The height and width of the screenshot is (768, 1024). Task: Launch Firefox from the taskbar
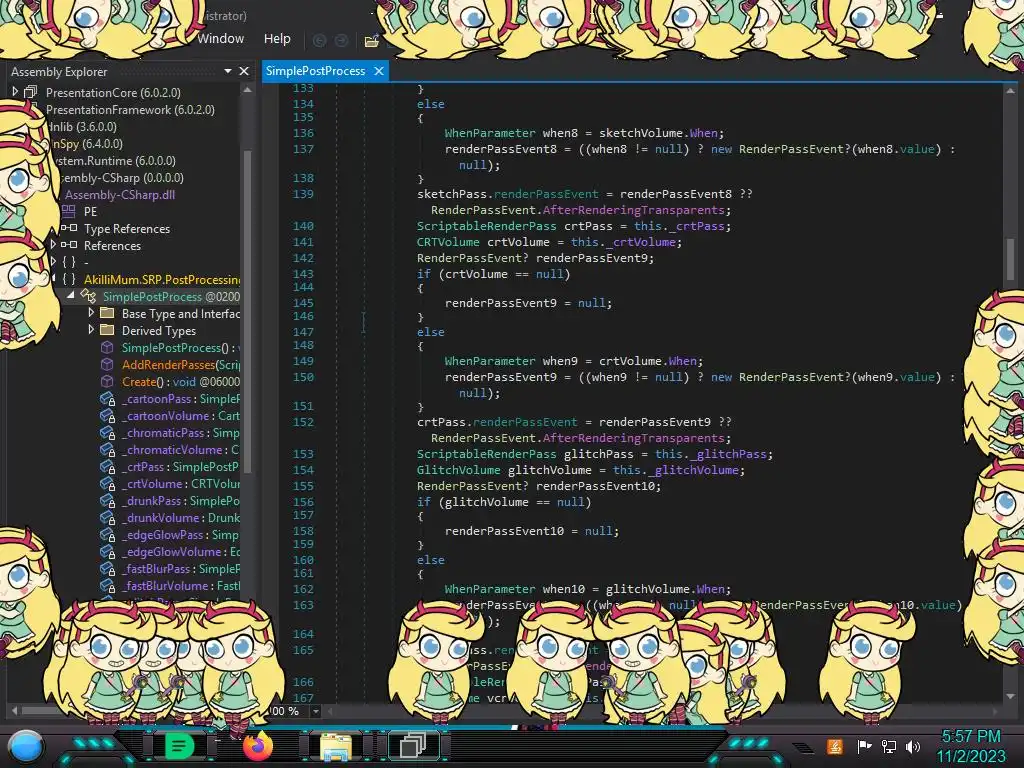(257, 746)
